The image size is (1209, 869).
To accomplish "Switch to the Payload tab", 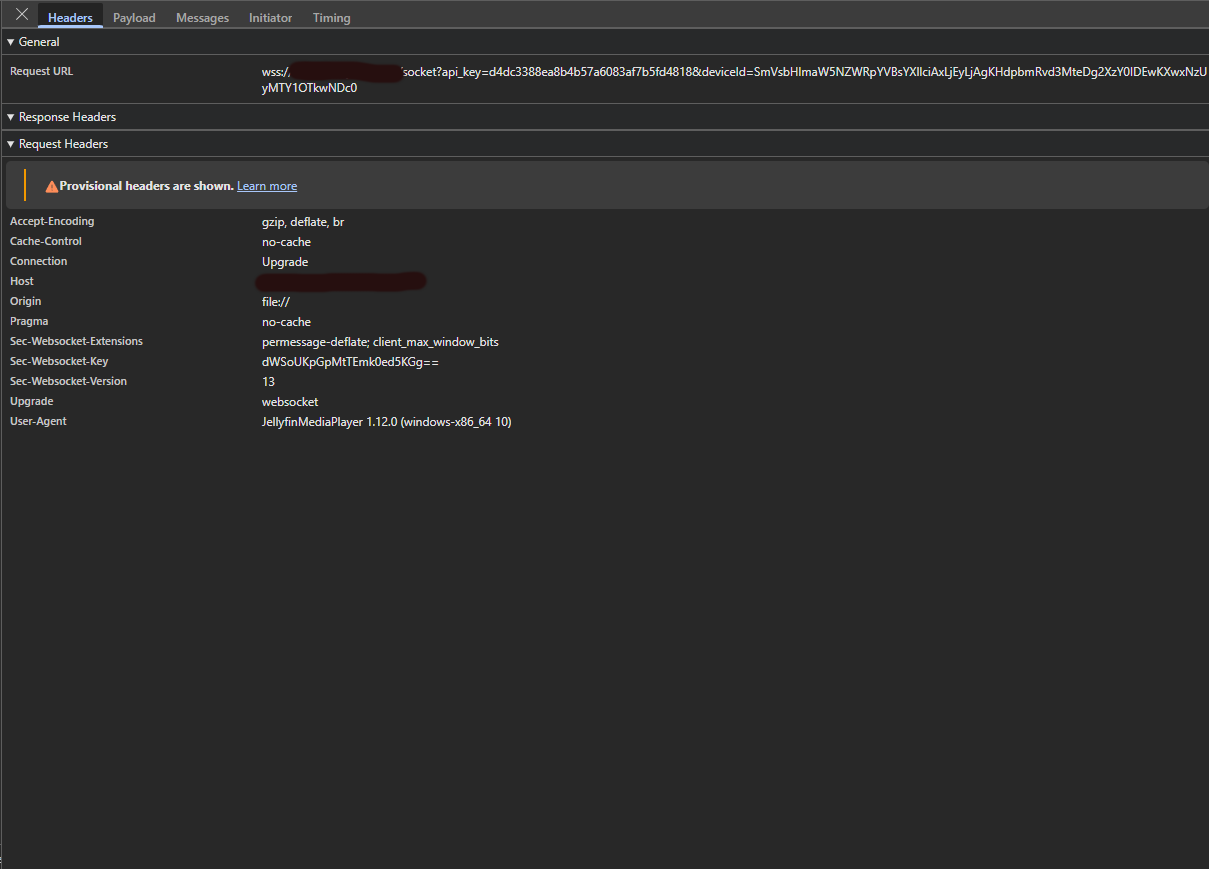I will (x=134, y=18).
